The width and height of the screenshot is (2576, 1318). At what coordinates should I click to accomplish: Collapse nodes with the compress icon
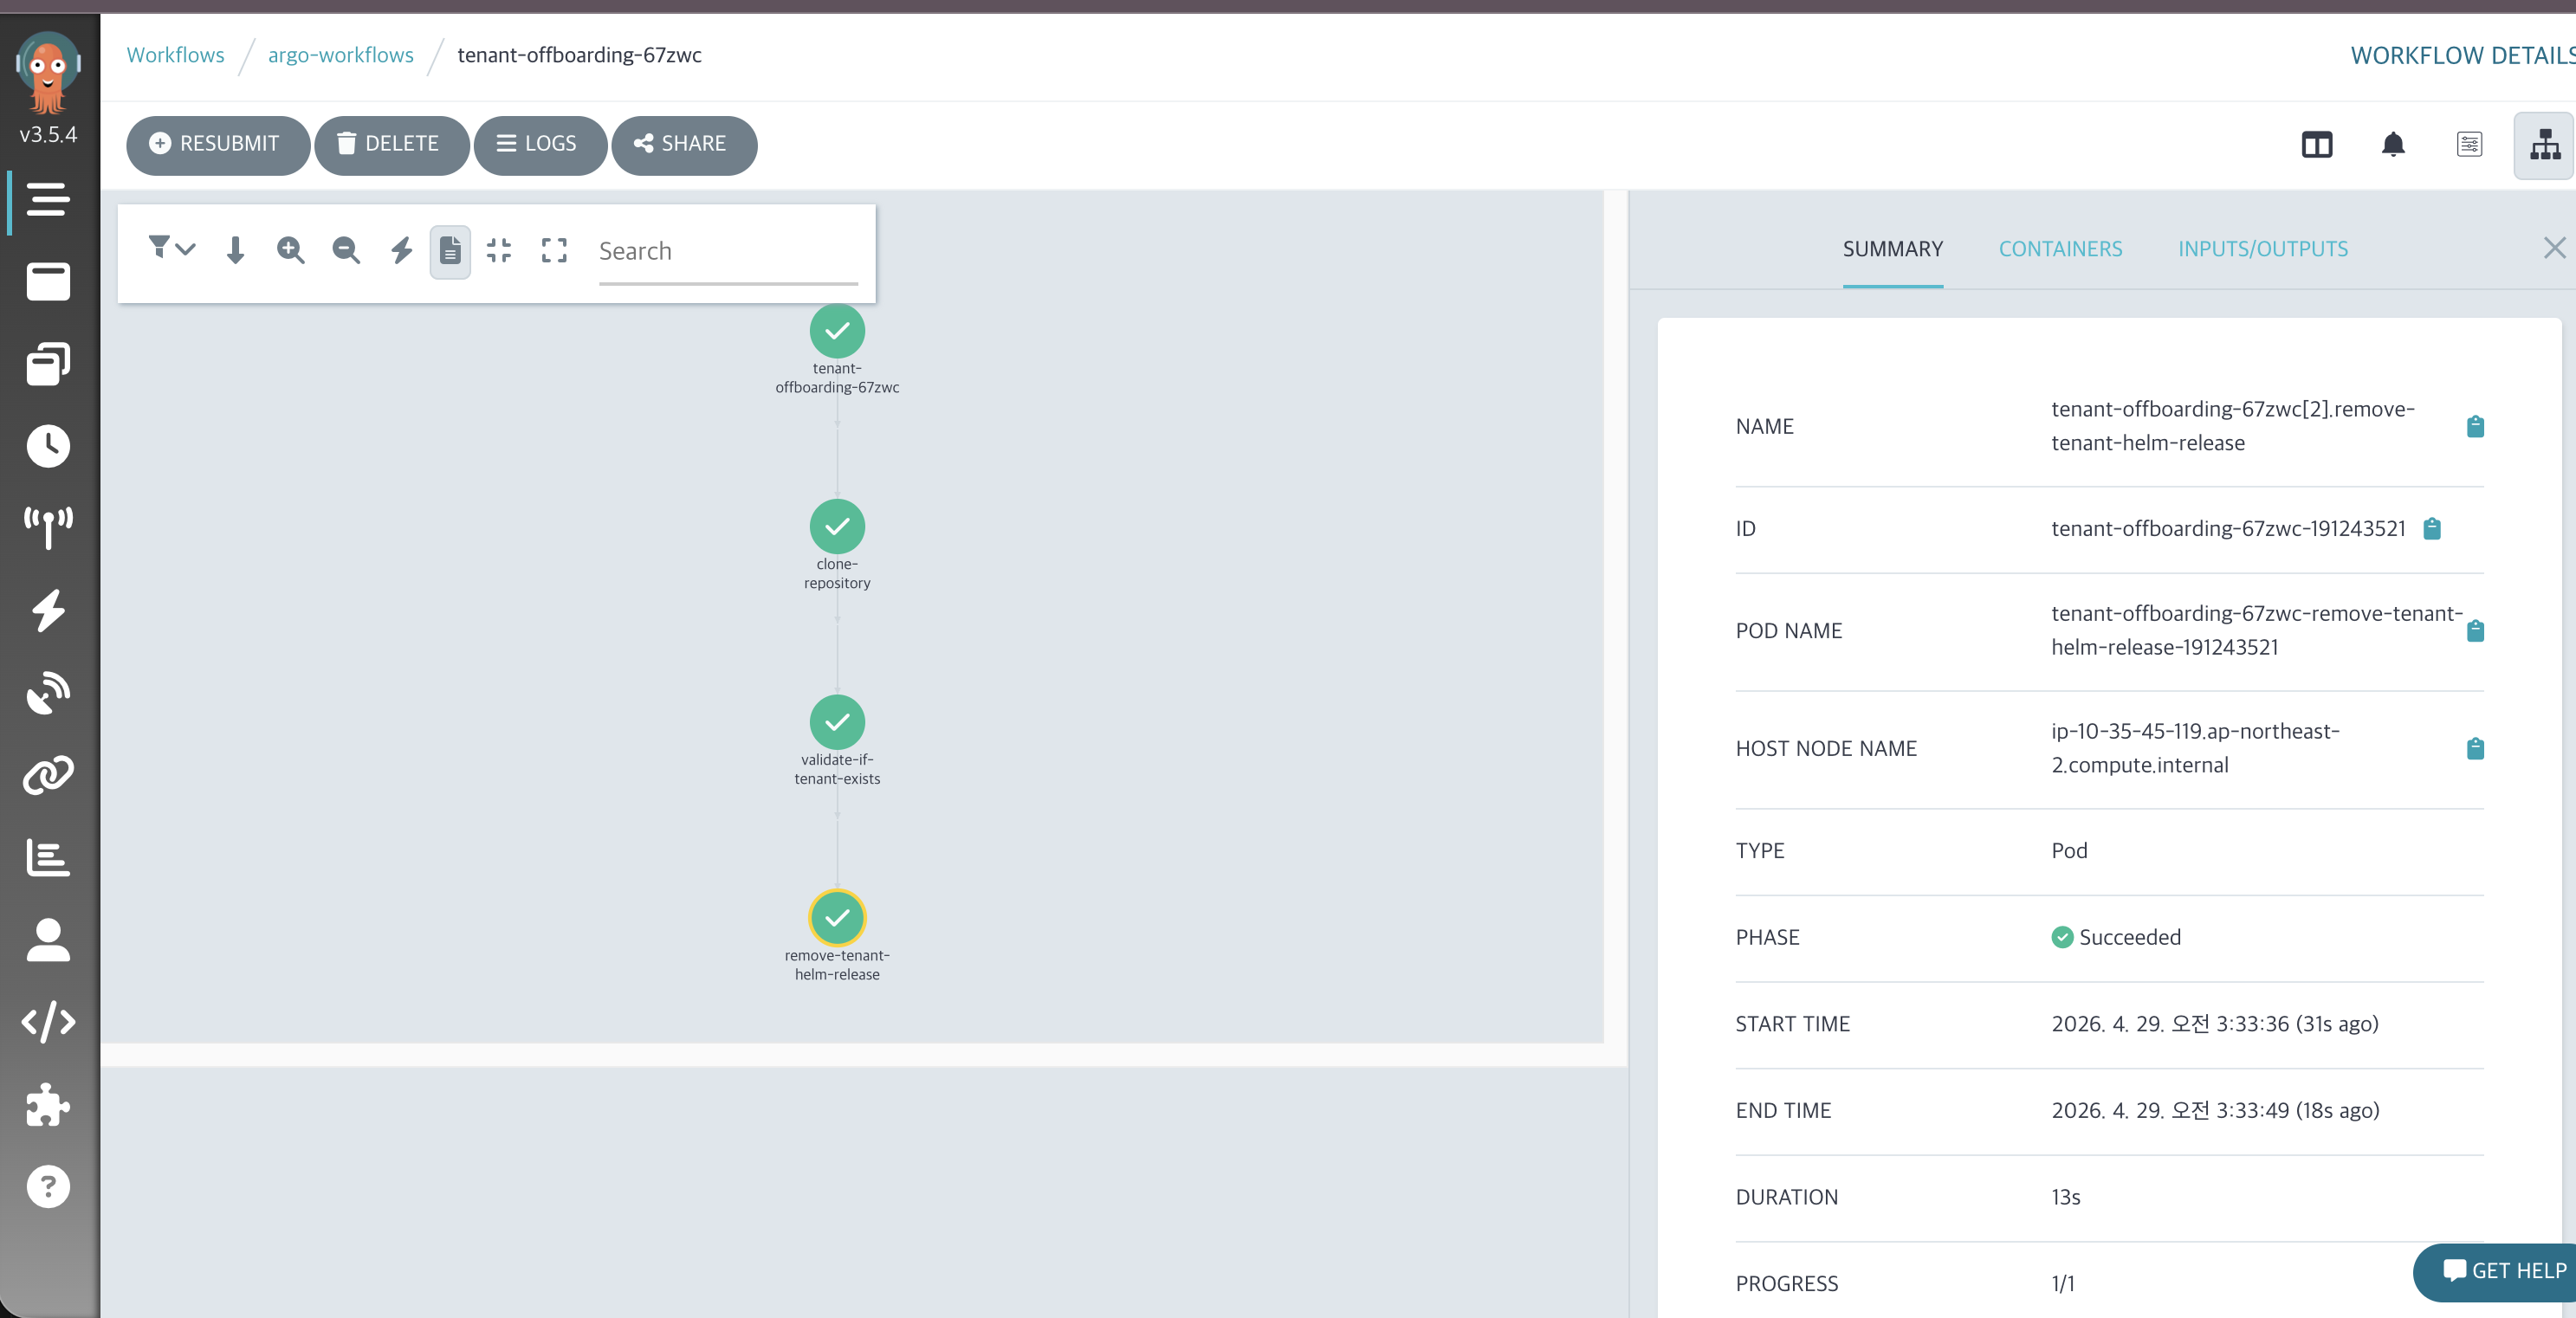[x=498, y=250]
